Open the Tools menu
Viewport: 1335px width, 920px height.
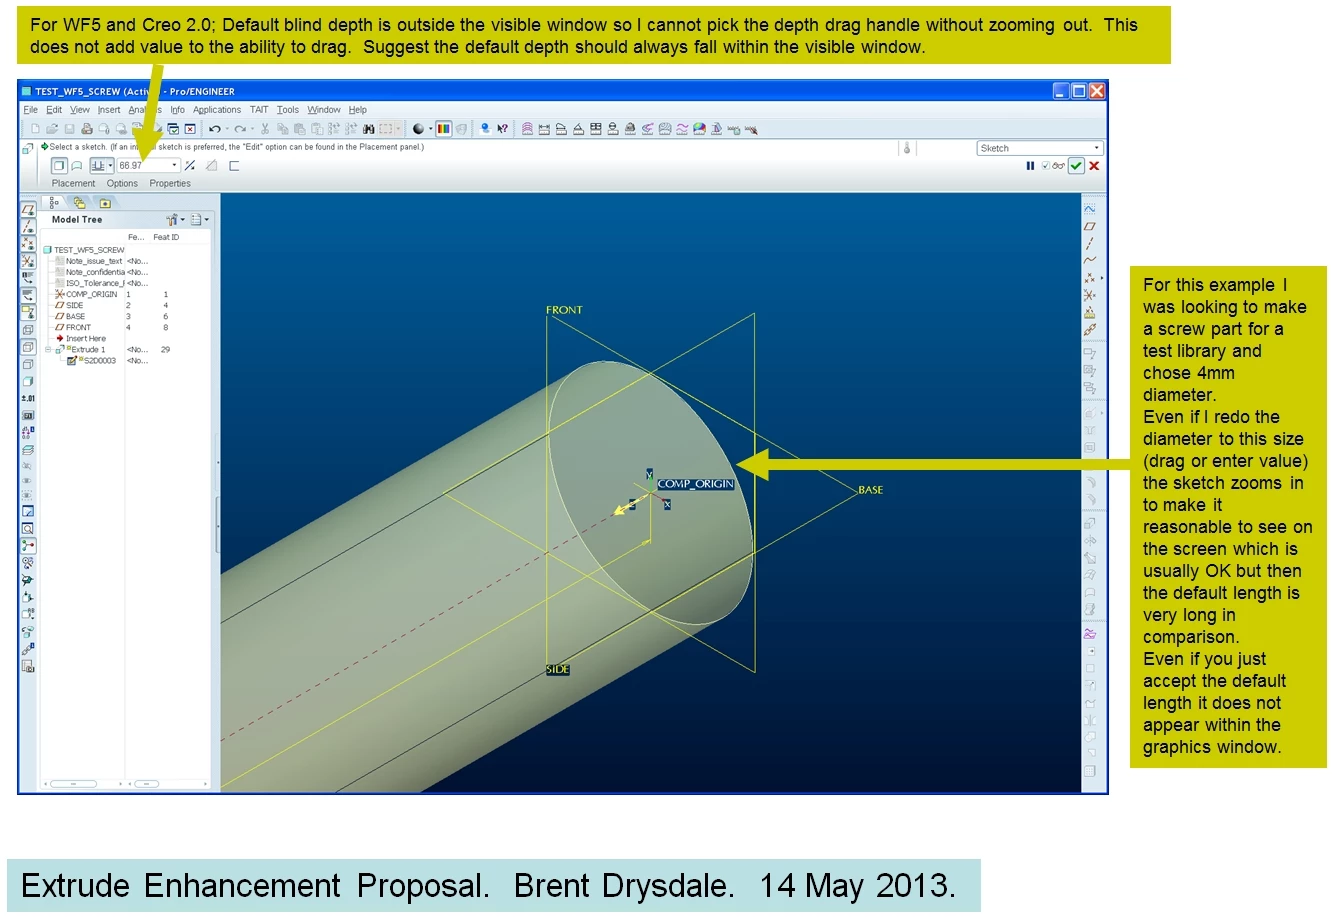pos(288,110)
